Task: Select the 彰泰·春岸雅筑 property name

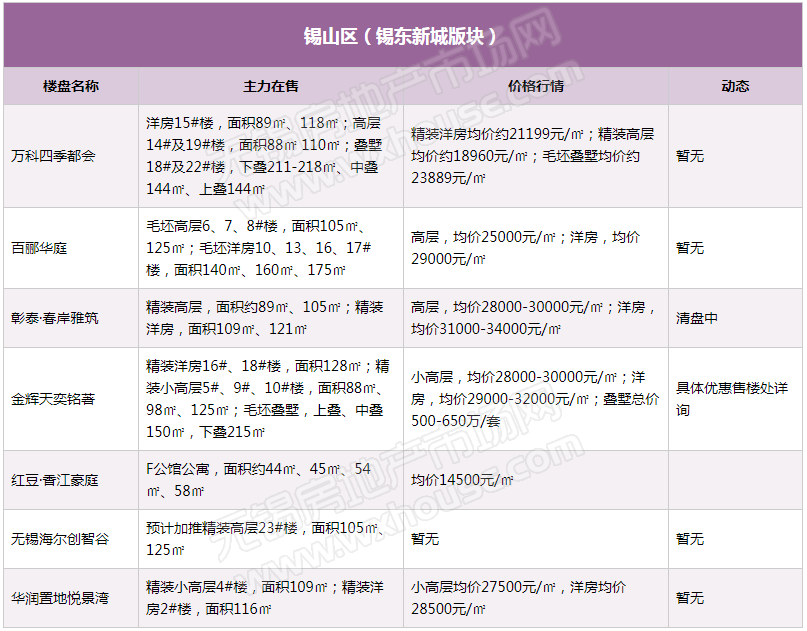Action: [x=55, y=318]
